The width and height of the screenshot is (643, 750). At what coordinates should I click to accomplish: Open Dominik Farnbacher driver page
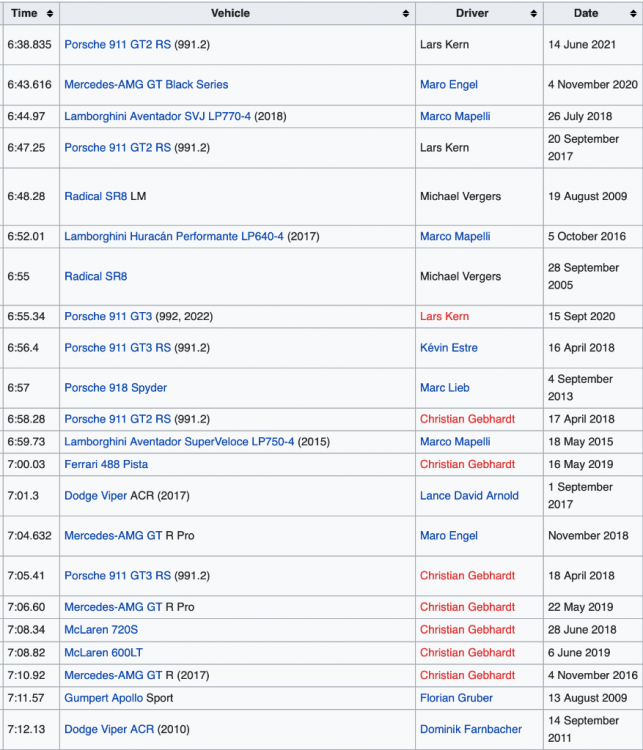471,730
